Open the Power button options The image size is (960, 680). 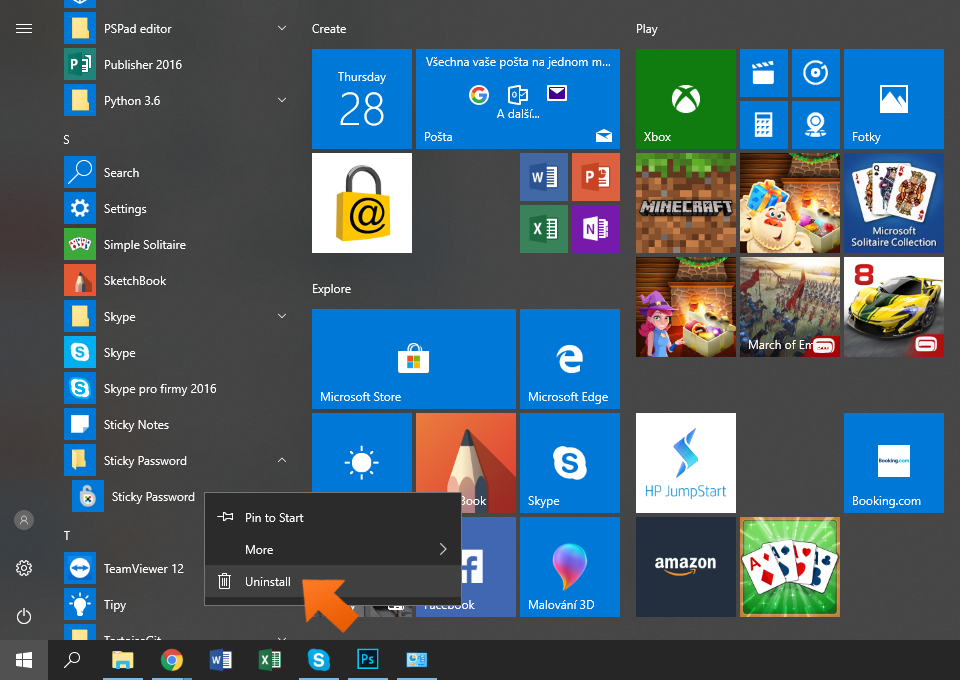point(24,616)
